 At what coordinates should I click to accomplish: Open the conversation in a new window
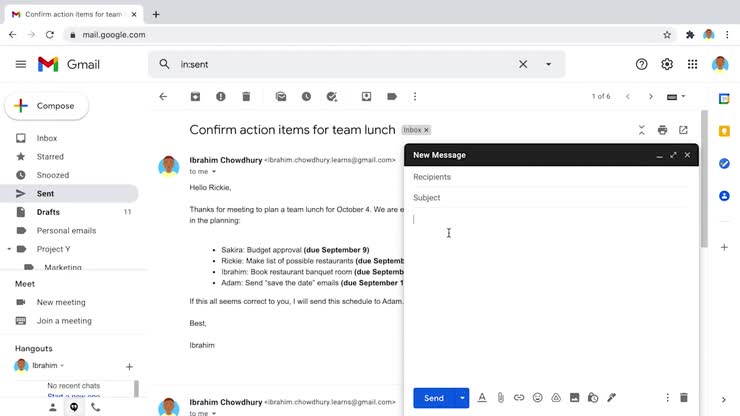pyautogui.click(x=683, y=130)
